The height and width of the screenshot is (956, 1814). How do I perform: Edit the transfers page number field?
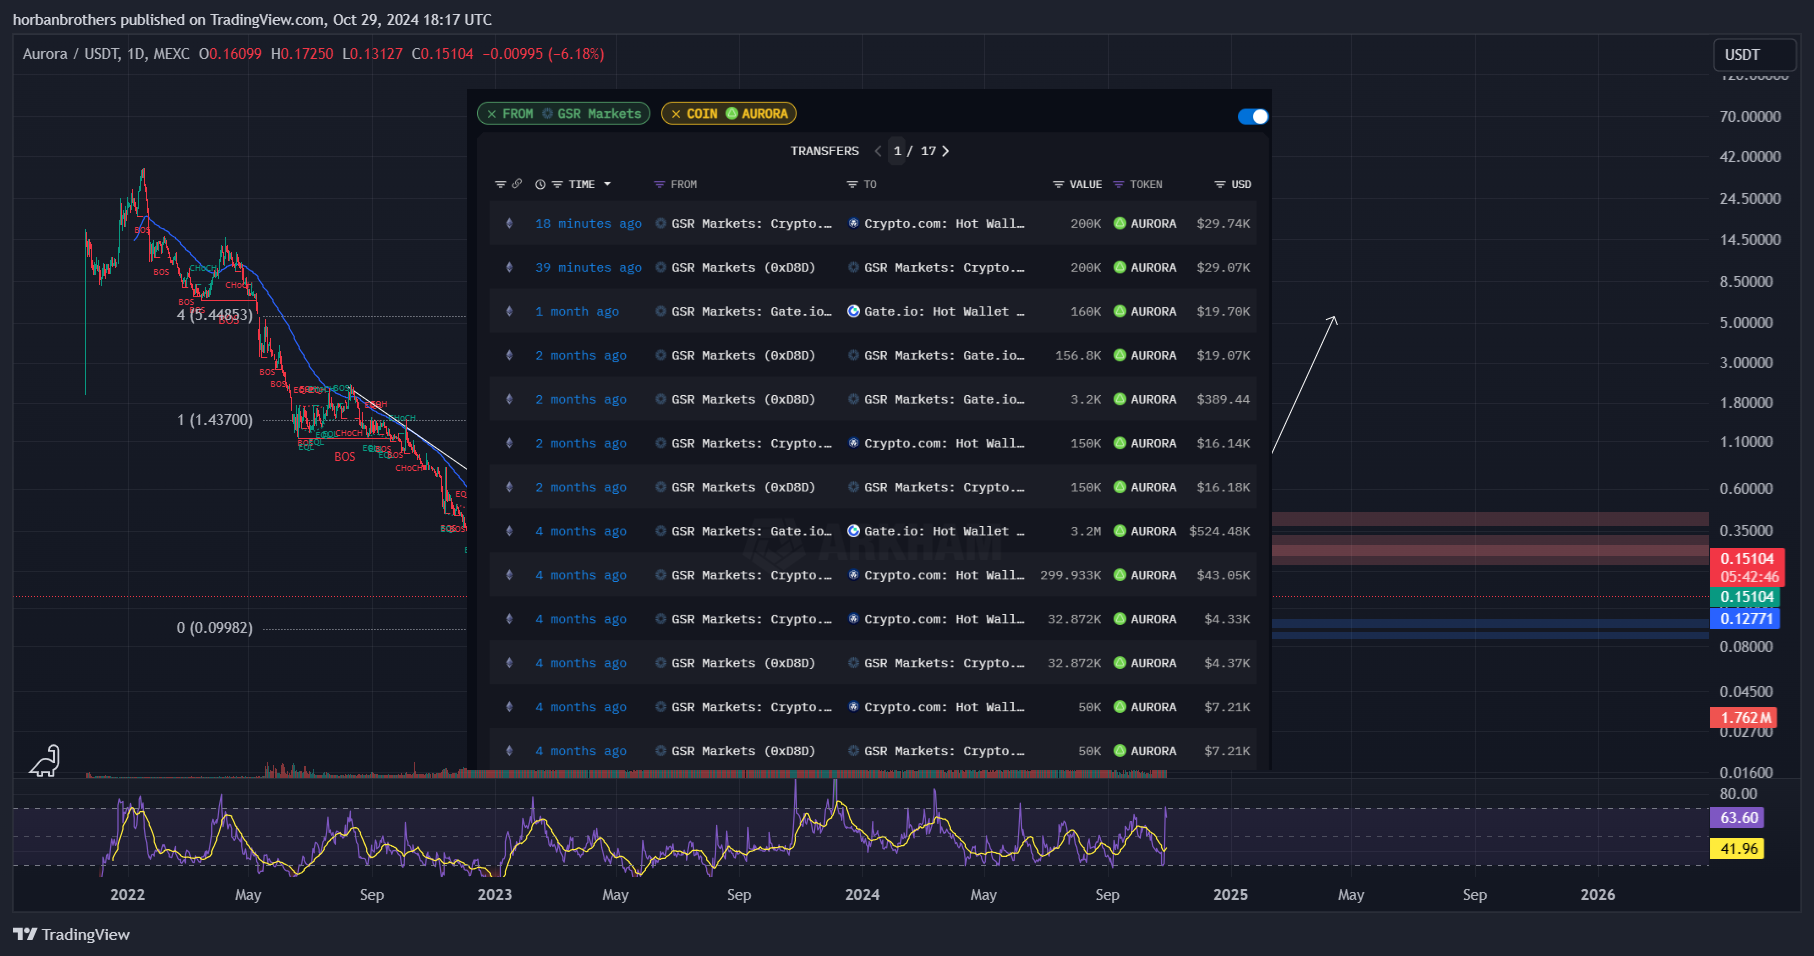(897, 151)
